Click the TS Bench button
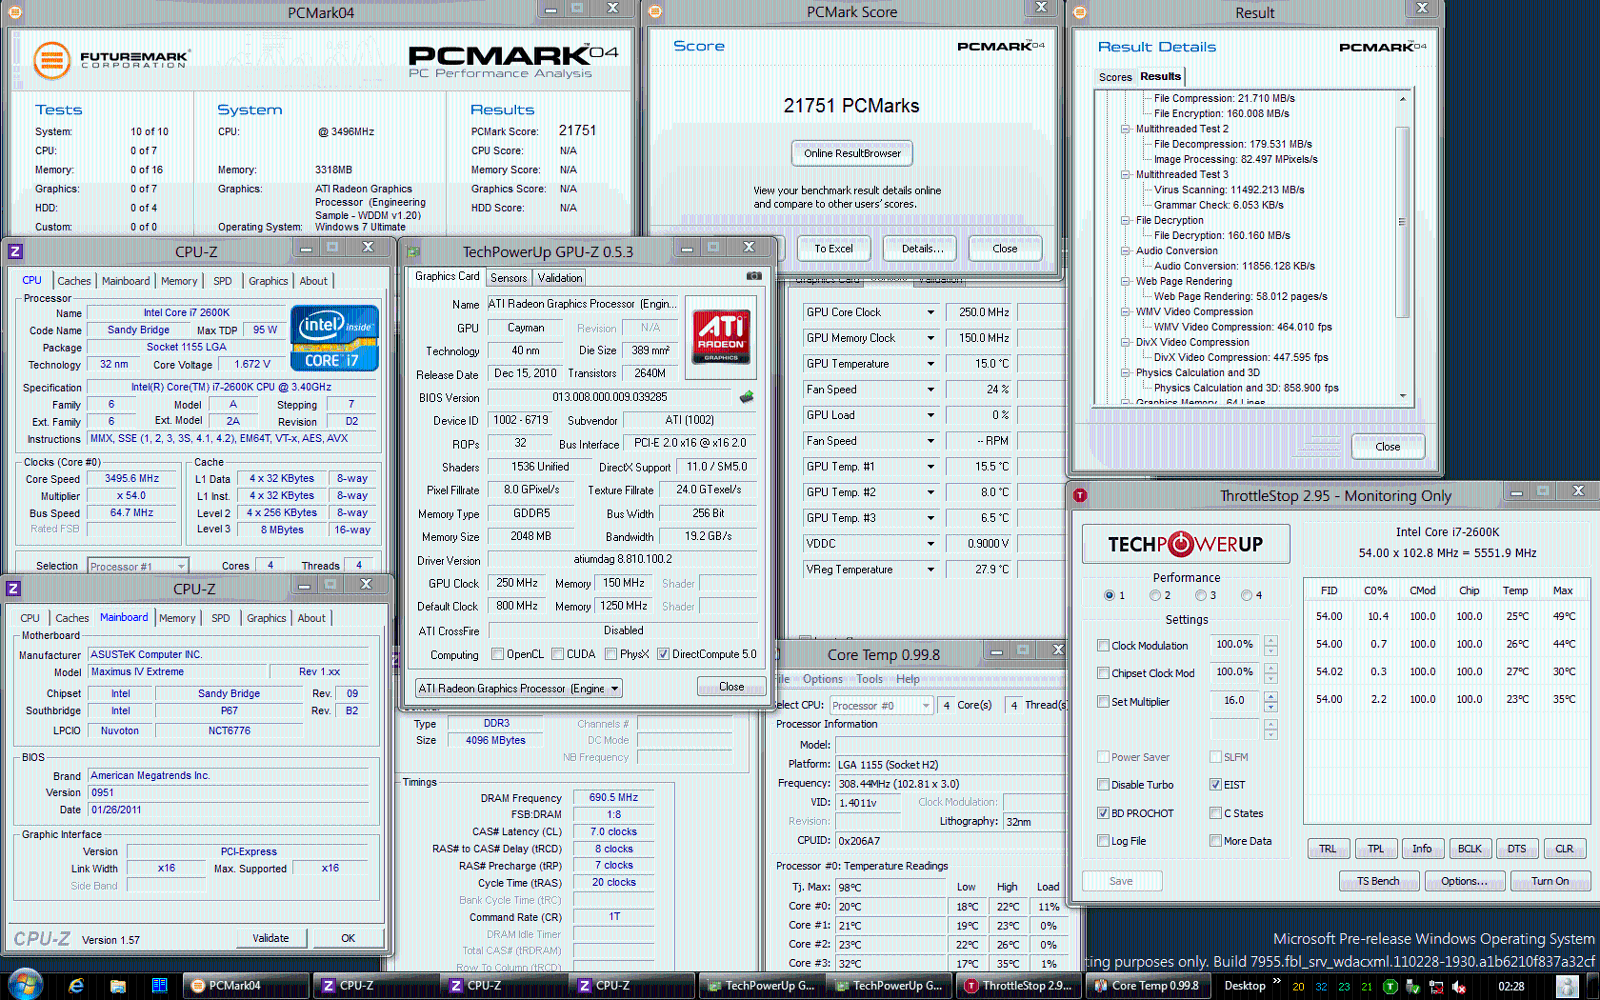This screenshot has width=1600, height=1000. pos(1378,881)
